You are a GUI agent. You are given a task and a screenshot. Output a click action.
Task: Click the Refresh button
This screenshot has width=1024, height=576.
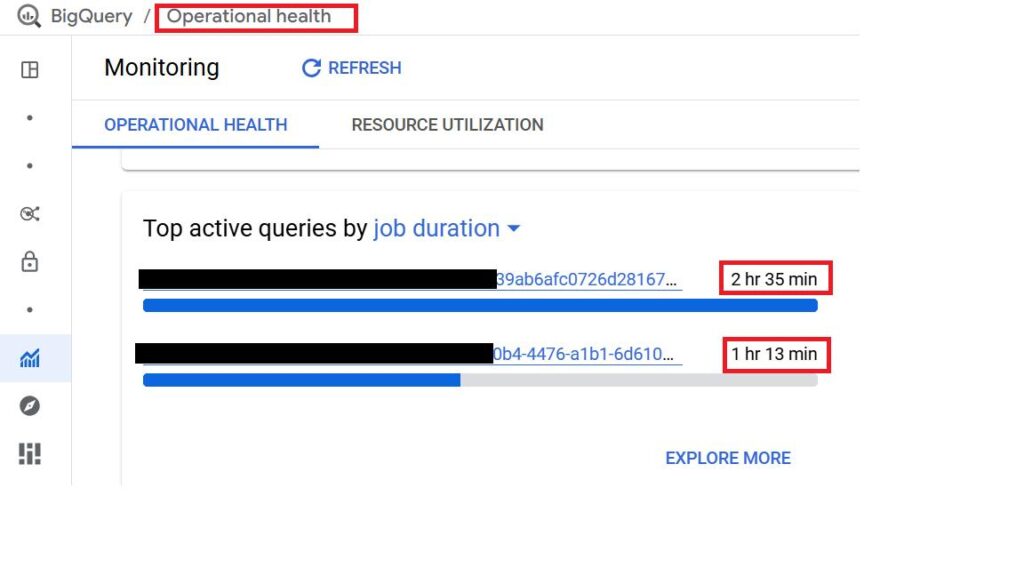[x=351, y=68]
